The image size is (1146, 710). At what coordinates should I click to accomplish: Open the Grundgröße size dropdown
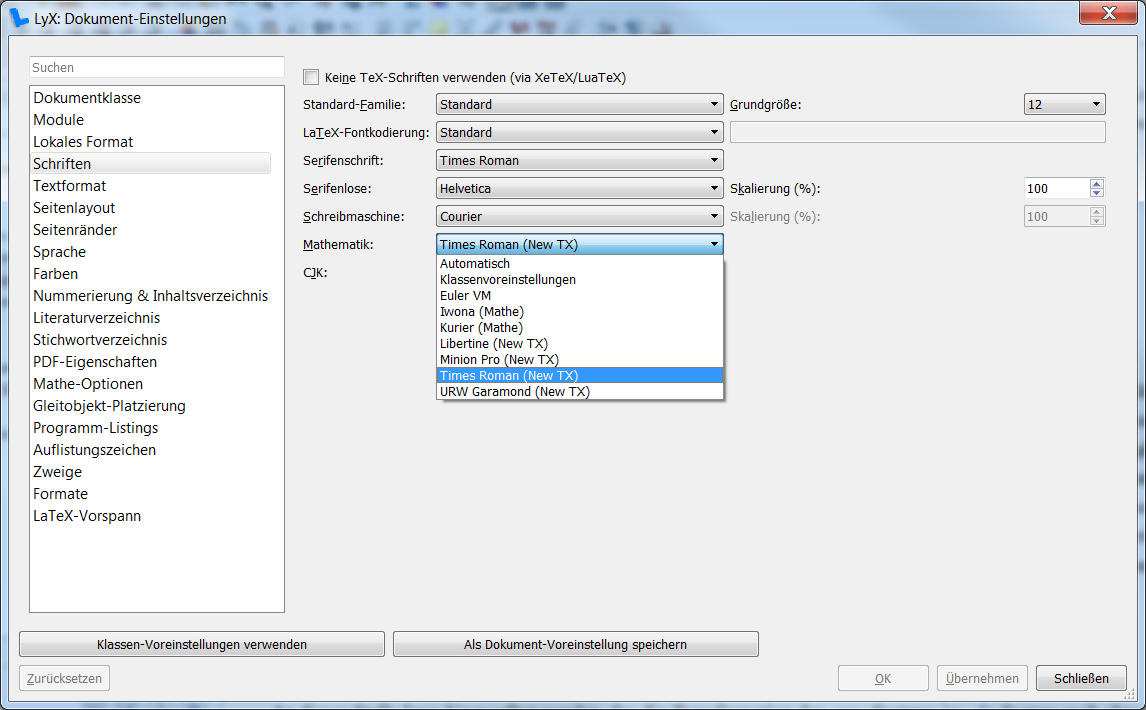click(1064, 105)
